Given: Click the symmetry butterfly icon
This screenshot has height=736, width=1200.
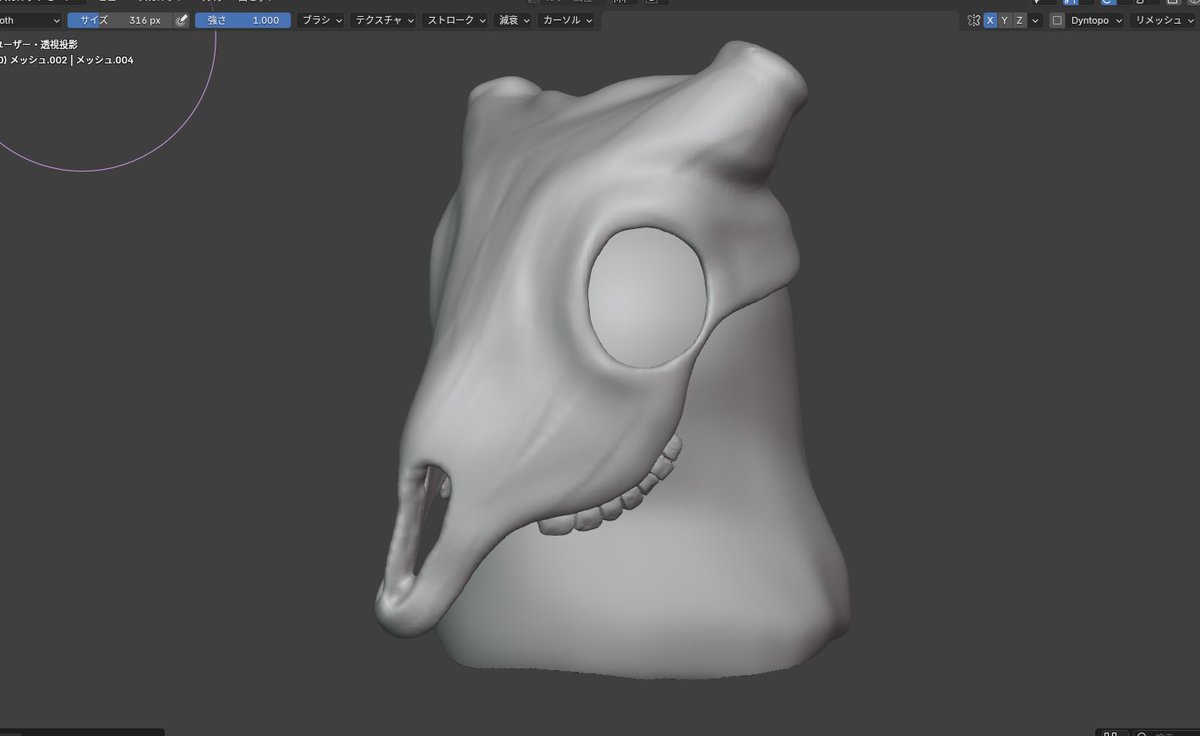Looking at the screenshot, I should 973,20.
